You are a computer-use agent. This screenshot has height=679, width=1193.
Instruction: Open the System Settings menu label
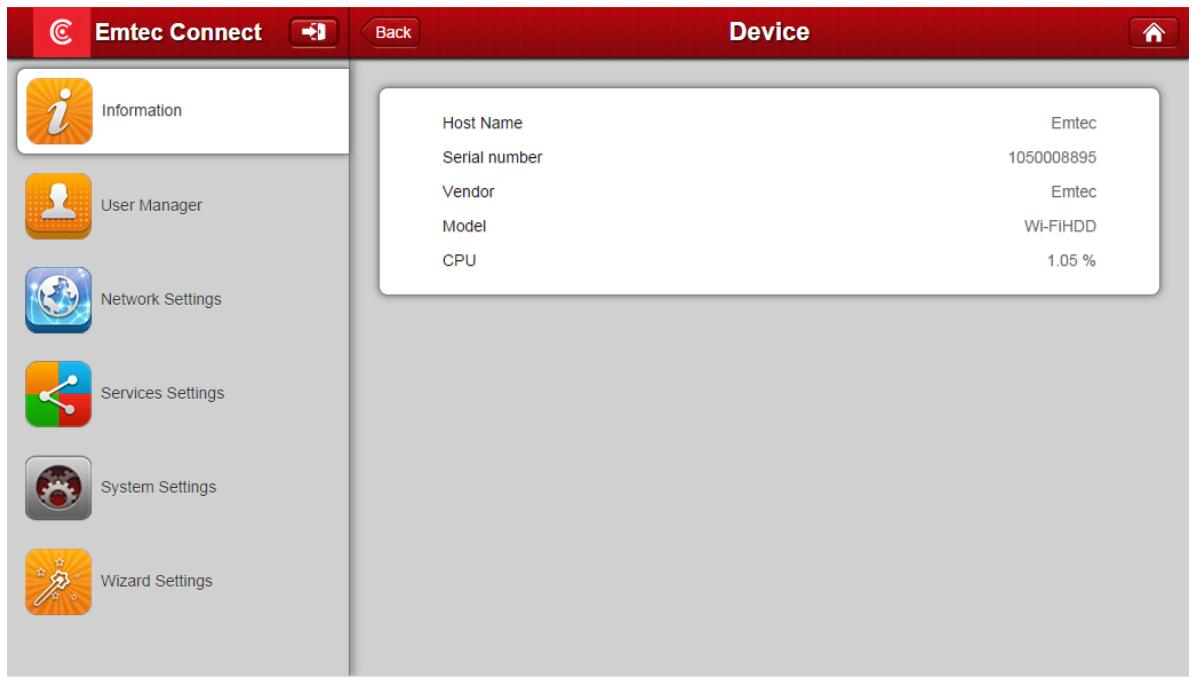tap(158, 487)
